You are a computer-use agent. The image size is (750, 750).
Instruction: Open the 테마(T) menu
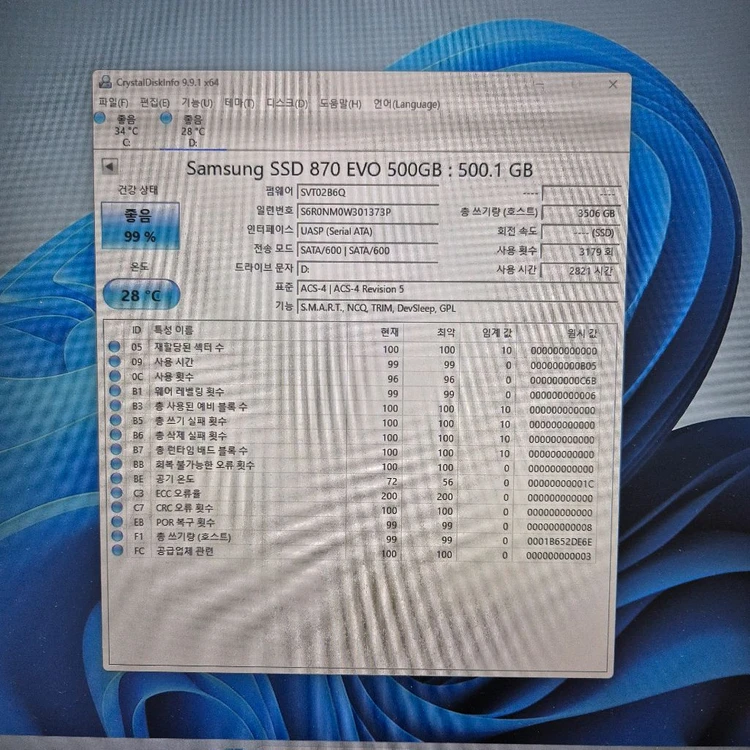(239, 103)
